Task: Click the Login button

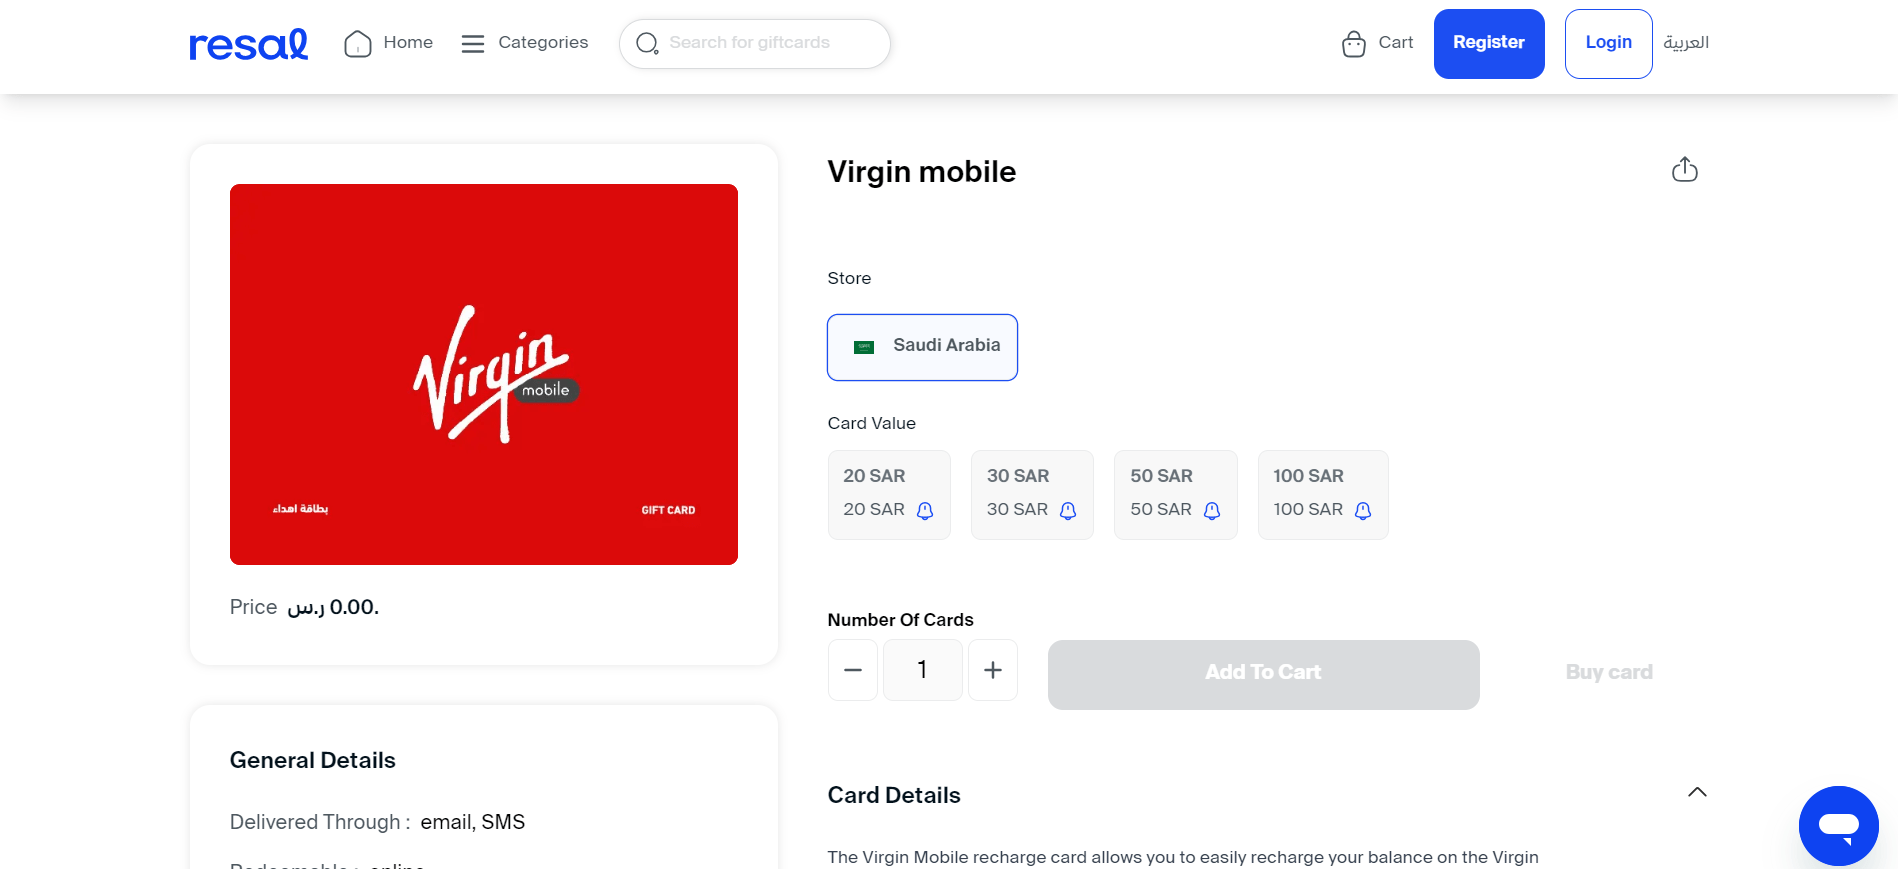Action: coord(1607,43)
